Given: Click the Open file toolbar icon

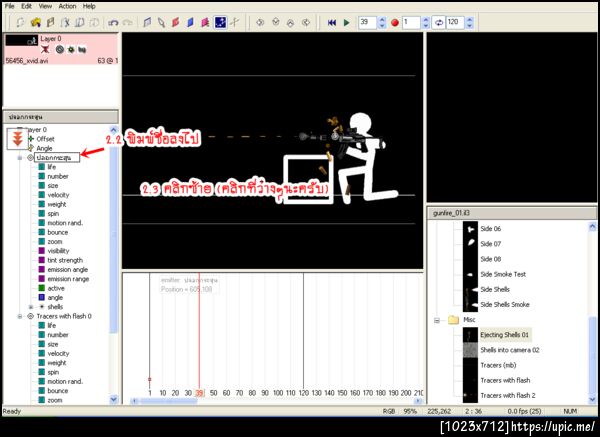Looking at the screenshot, I should click(x=36, y=23).
